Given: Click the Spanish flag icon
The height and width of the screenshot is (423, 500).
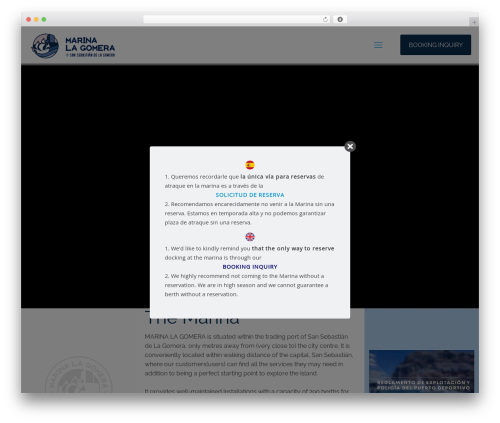Looking at the screenshot, I should click(250, 165).
